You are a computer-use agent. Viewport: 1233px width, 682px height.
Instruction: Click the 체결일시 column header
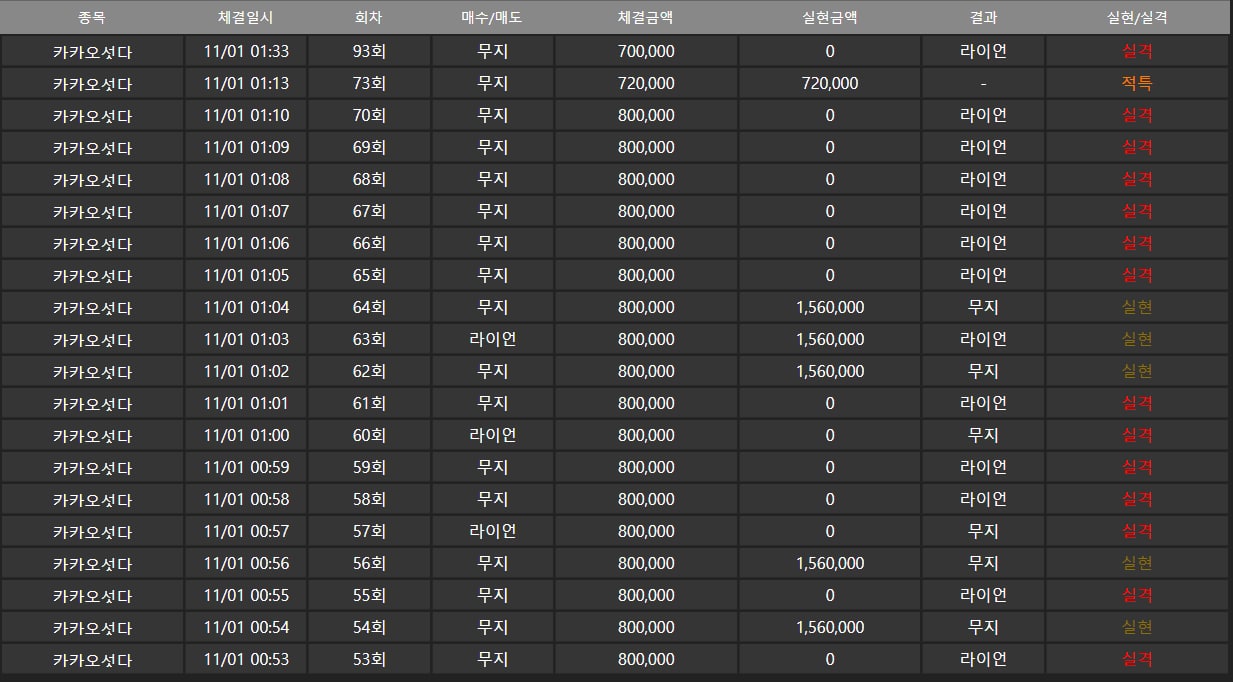coord(245,17)
